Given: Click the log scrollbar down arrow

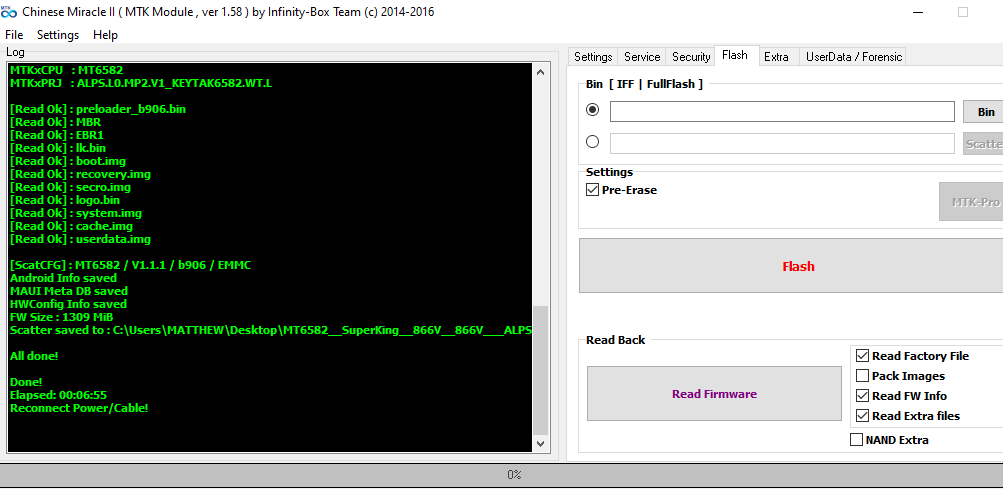Looking at the screenshot, I should pos(541,443).
